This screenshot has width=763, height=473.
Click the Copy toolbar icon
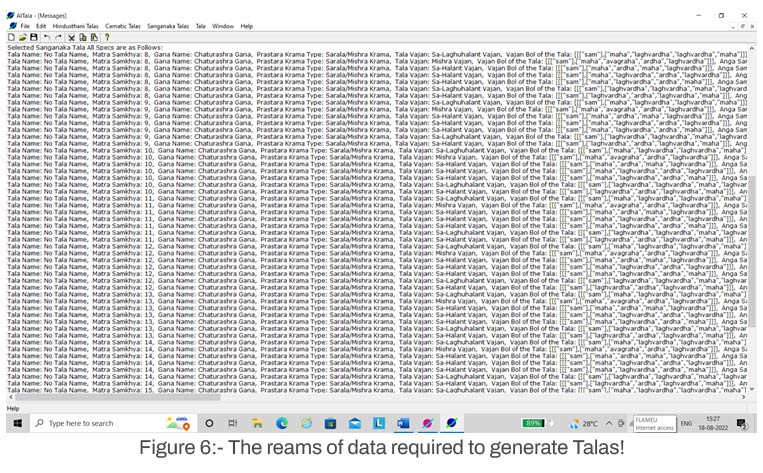(x=83, y=37)
